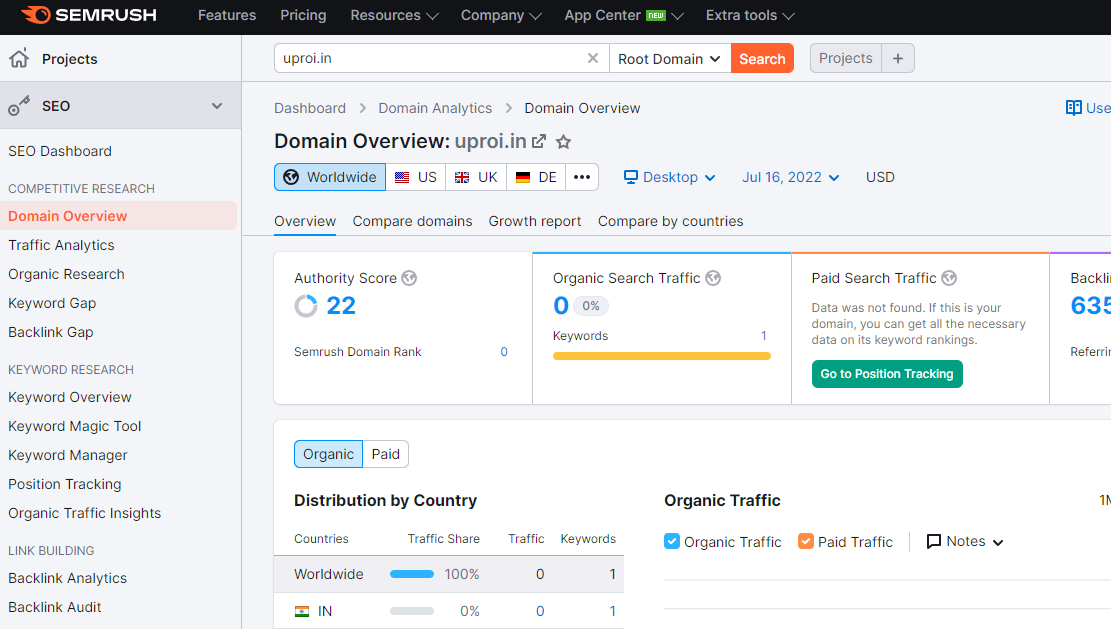
Task: Click the Paid Search Traffic globe icon
Action: coord(949,278)
